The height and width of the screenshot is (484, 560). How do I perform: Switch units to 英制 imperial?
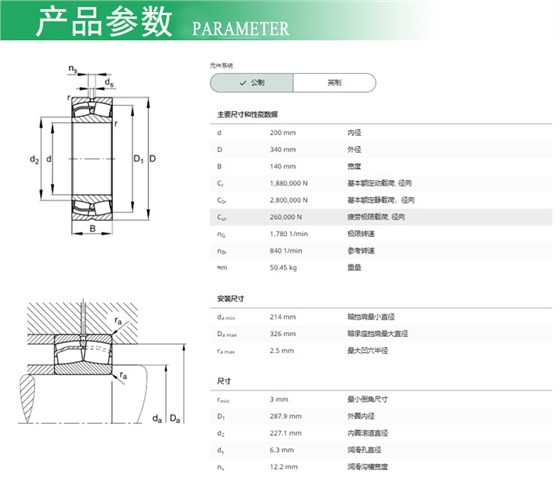click(x=335, y=83)
